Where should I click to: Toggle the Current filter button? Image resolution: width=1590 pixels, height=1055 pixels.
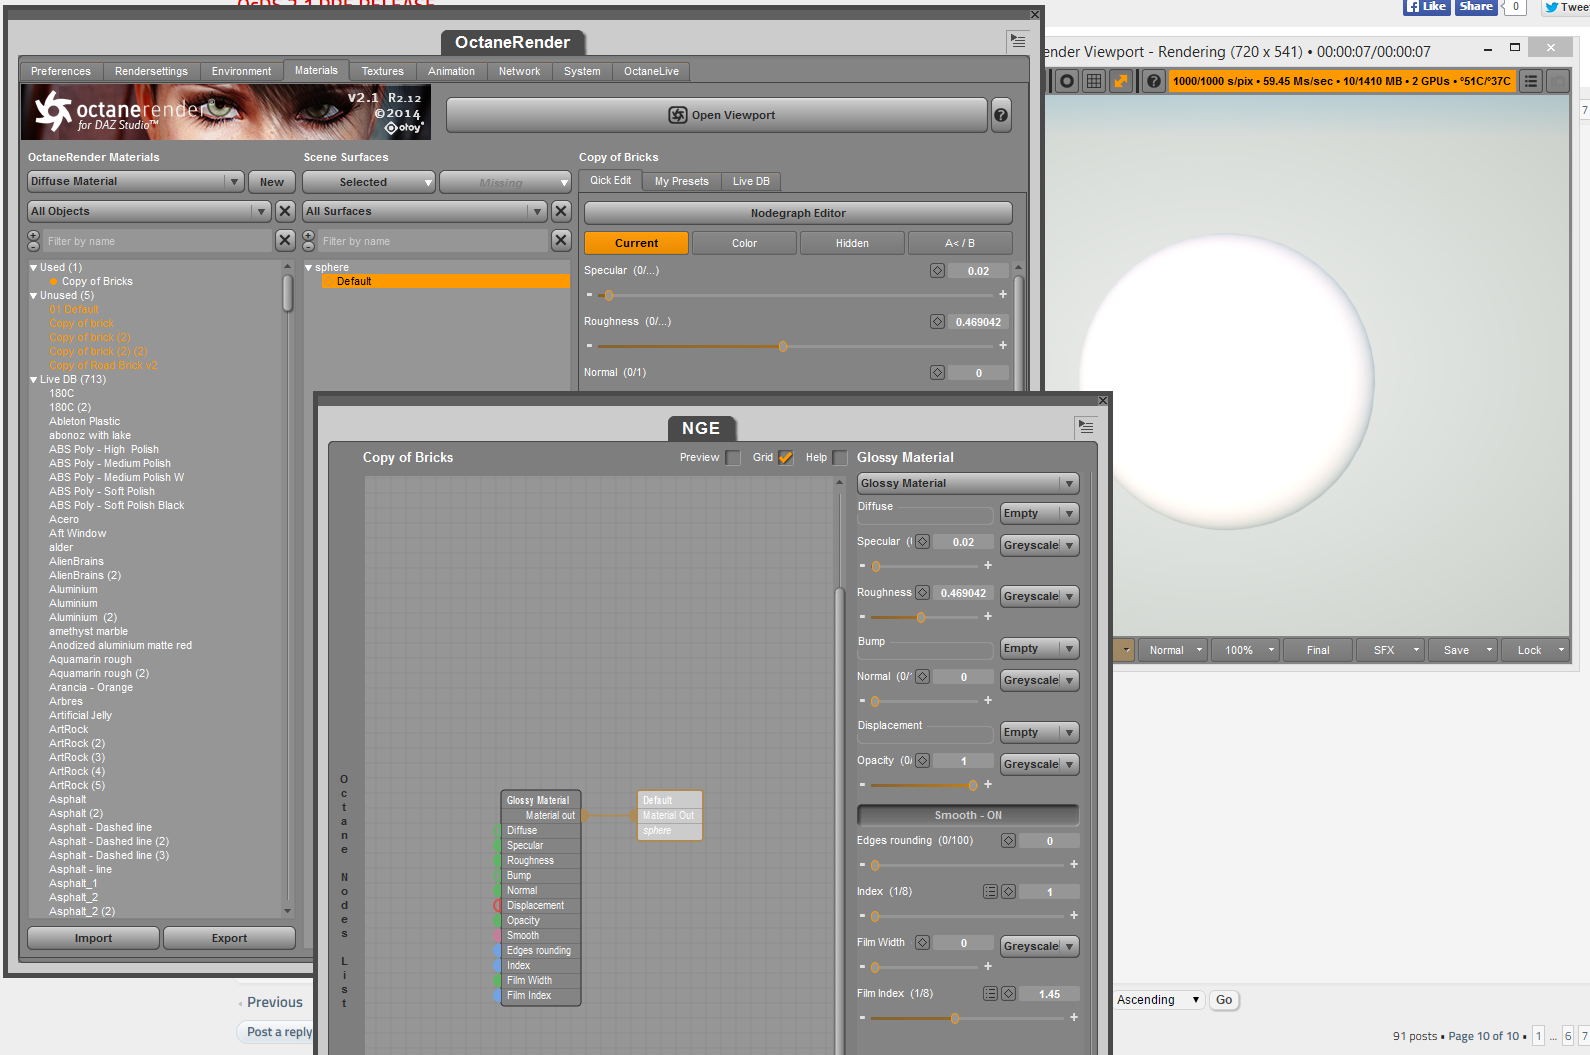click(637, 243)
